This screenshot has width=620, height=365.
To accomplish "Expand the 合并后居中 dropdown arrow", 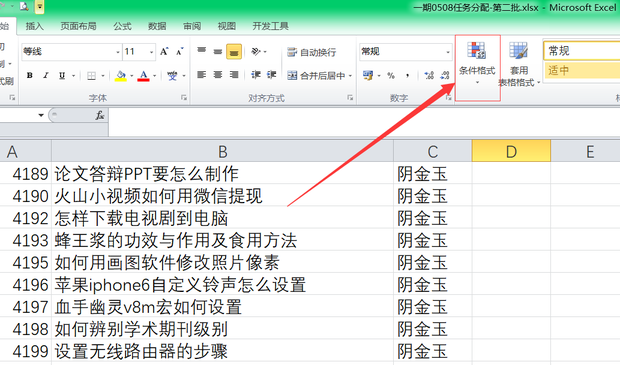I will click(x=350, y=75).
